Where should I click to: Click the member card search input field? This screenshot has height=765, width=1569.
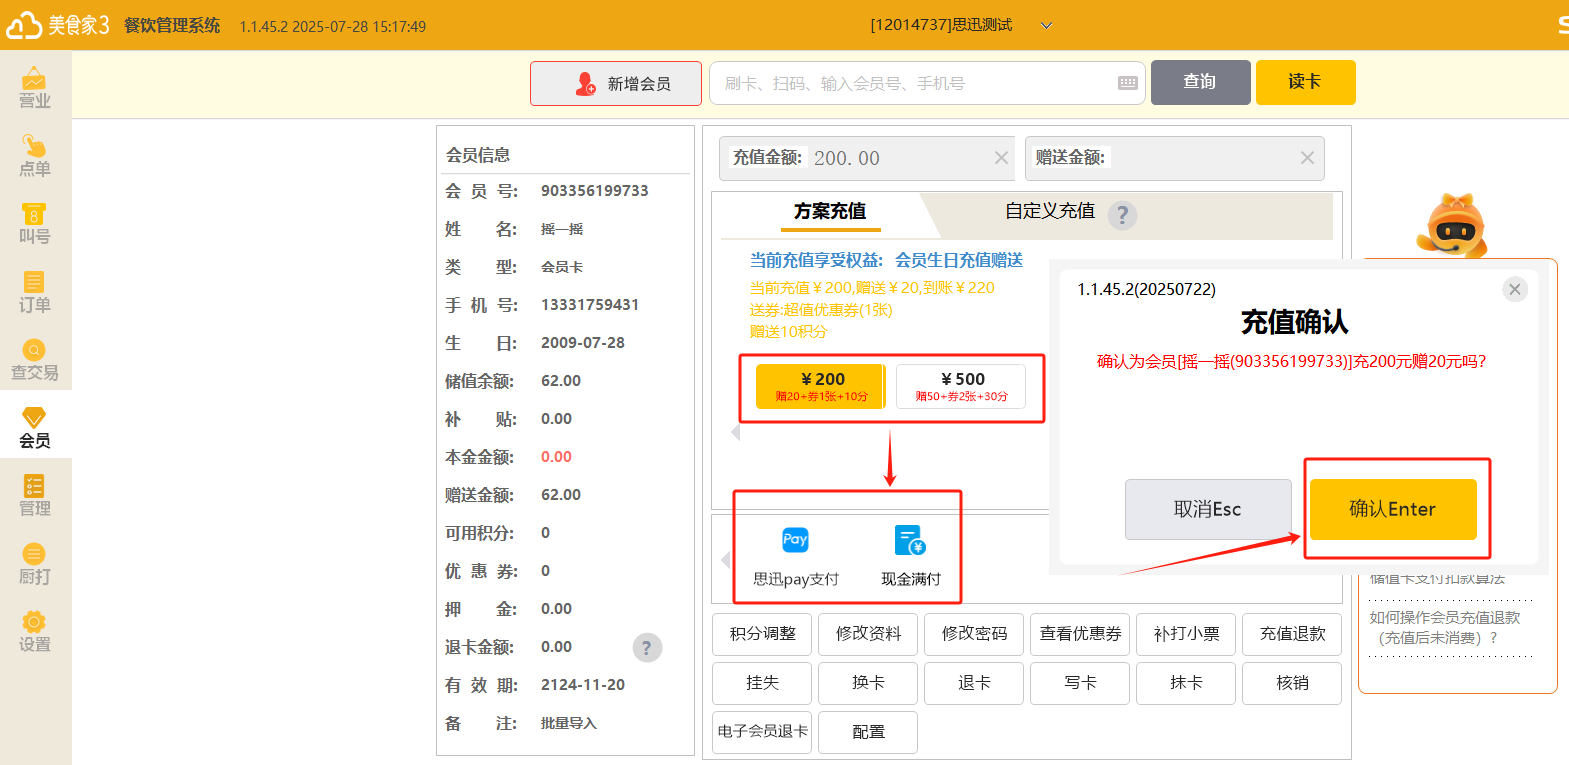(915, 83)
